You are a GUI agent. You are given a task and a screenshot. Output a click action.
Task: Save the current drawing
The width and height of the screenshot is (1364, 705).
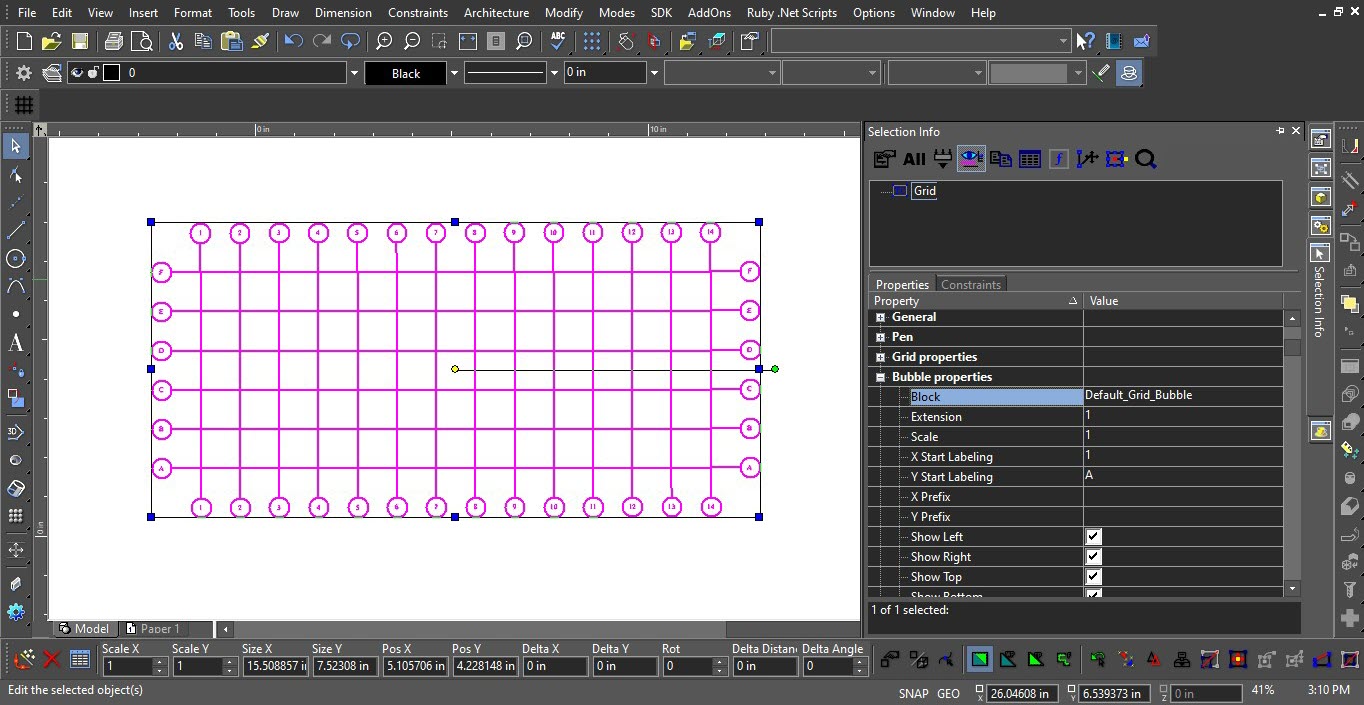click(x=80, y=41)
